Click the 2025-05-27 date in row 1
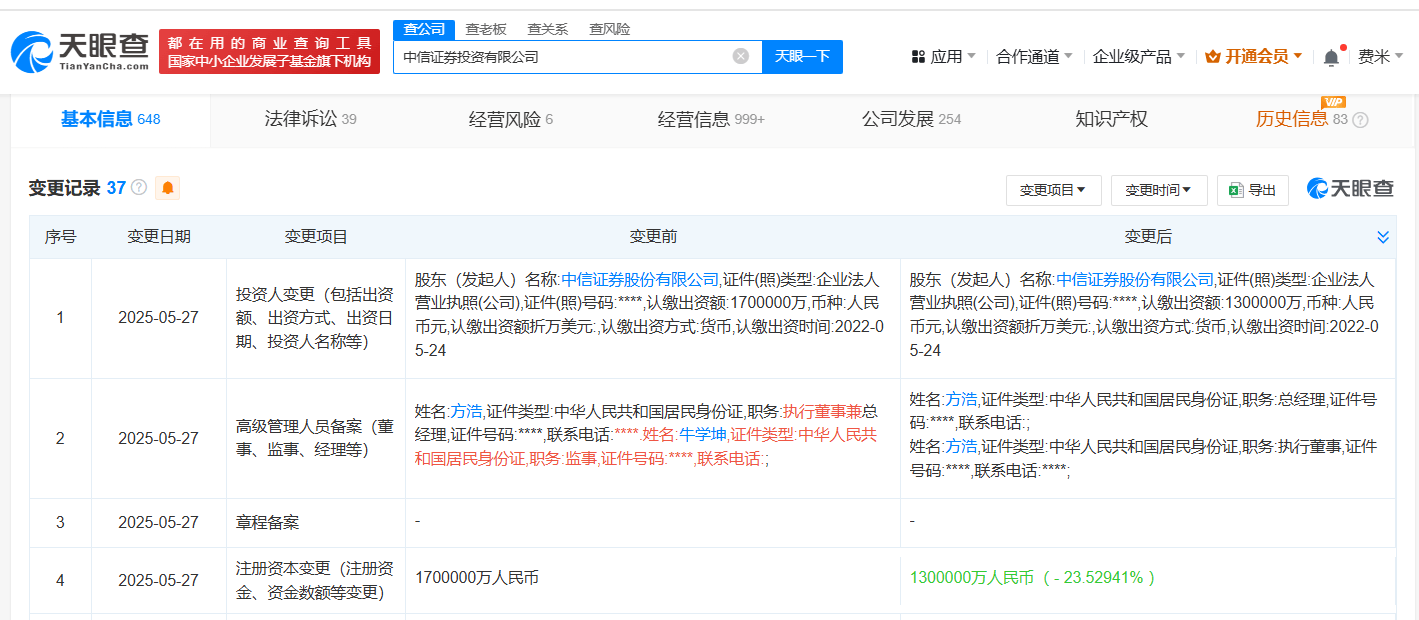This screenshot has height=620, width=1419. (x=158, y=318)
